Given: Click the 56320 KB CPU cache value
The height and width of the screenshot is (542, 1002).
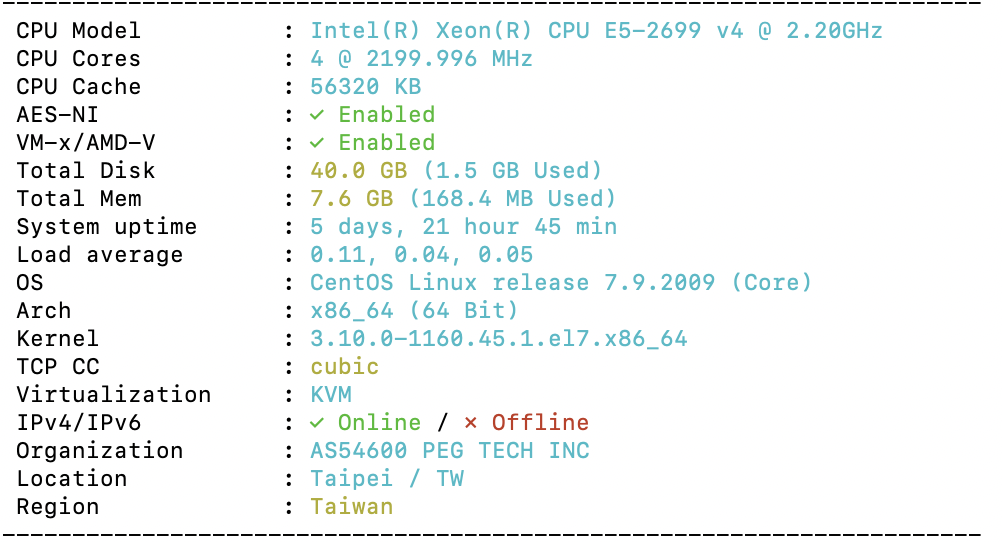Looking at the screenshot, I should (x=366, y=87).
